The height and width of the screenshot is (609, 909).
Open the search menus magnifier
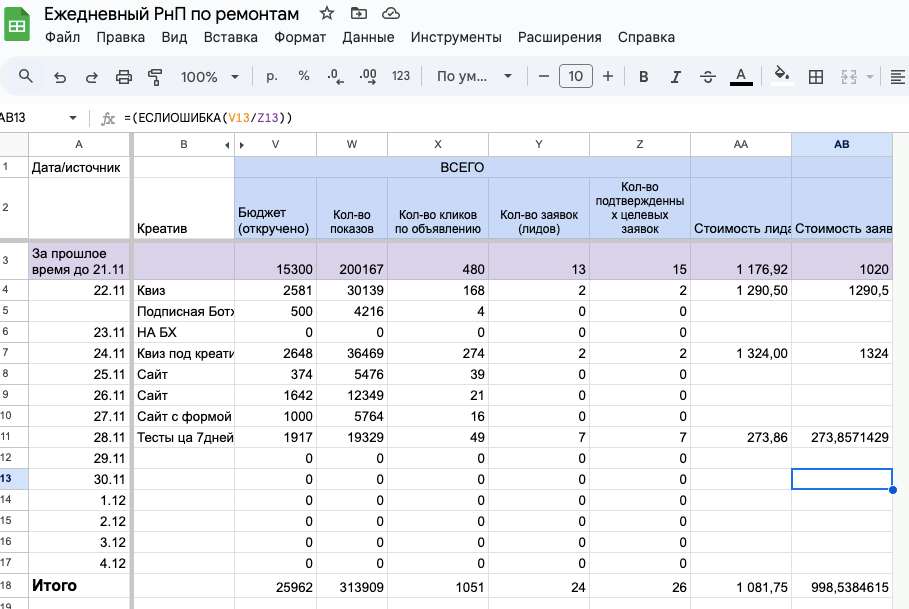(x=26, y=76)
